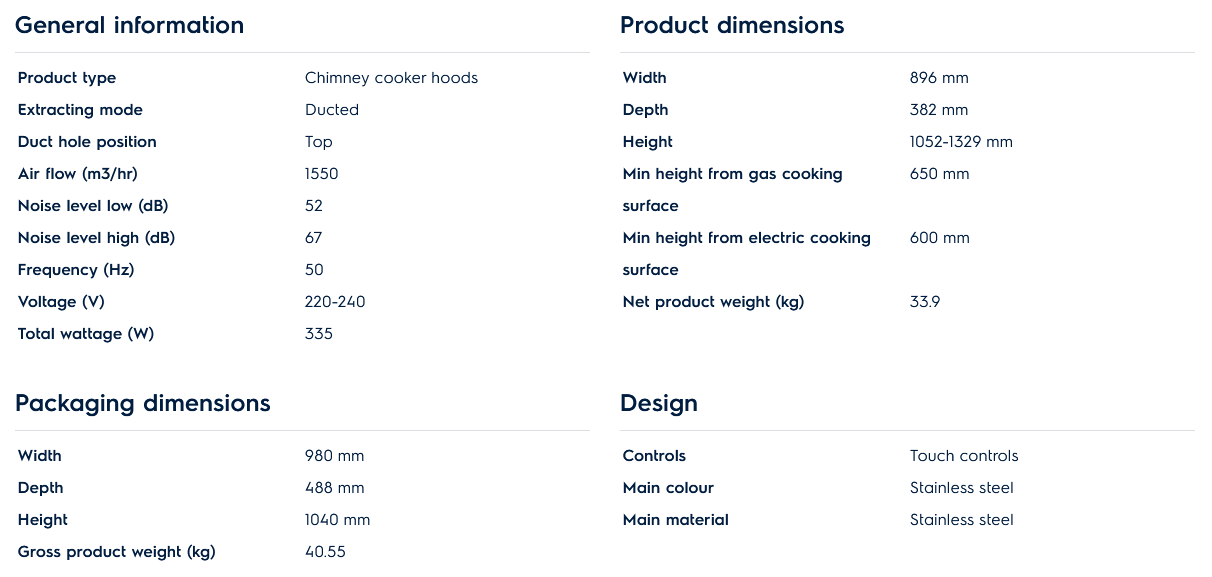Viewport: 1212px width, 577px height.
Task: Select the 980 mm packaging width value
Action: [334, 456]
